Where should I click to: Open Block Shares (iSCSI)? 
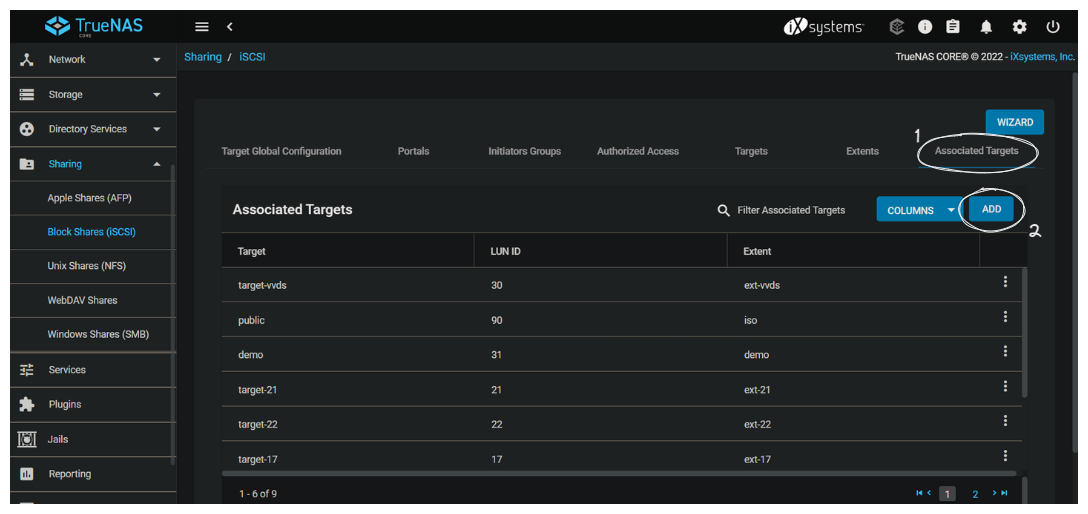[x=92, y=232]
